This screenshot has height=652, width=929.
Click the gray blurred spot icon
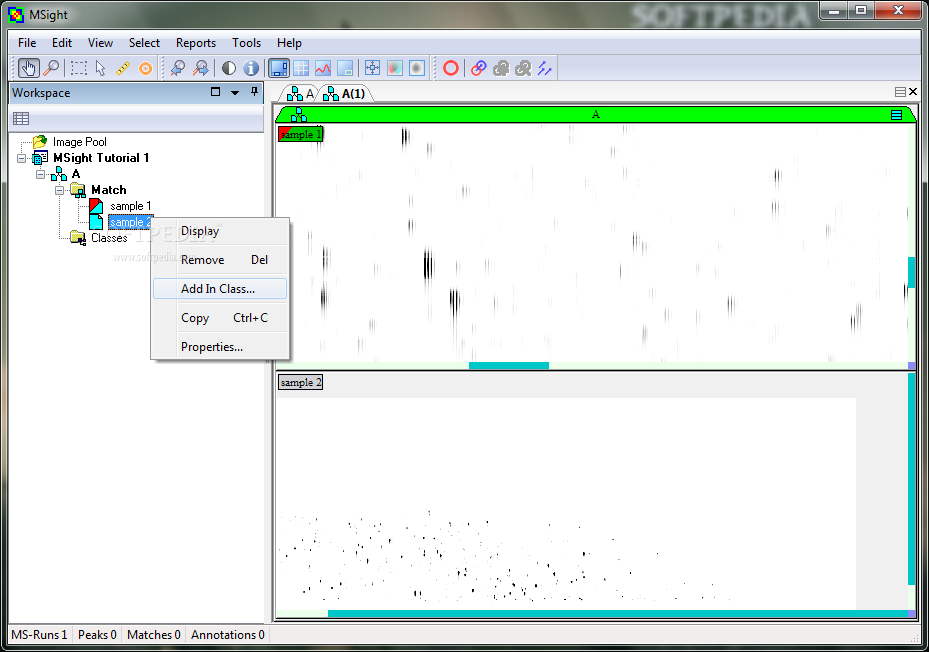pos(417,68)
